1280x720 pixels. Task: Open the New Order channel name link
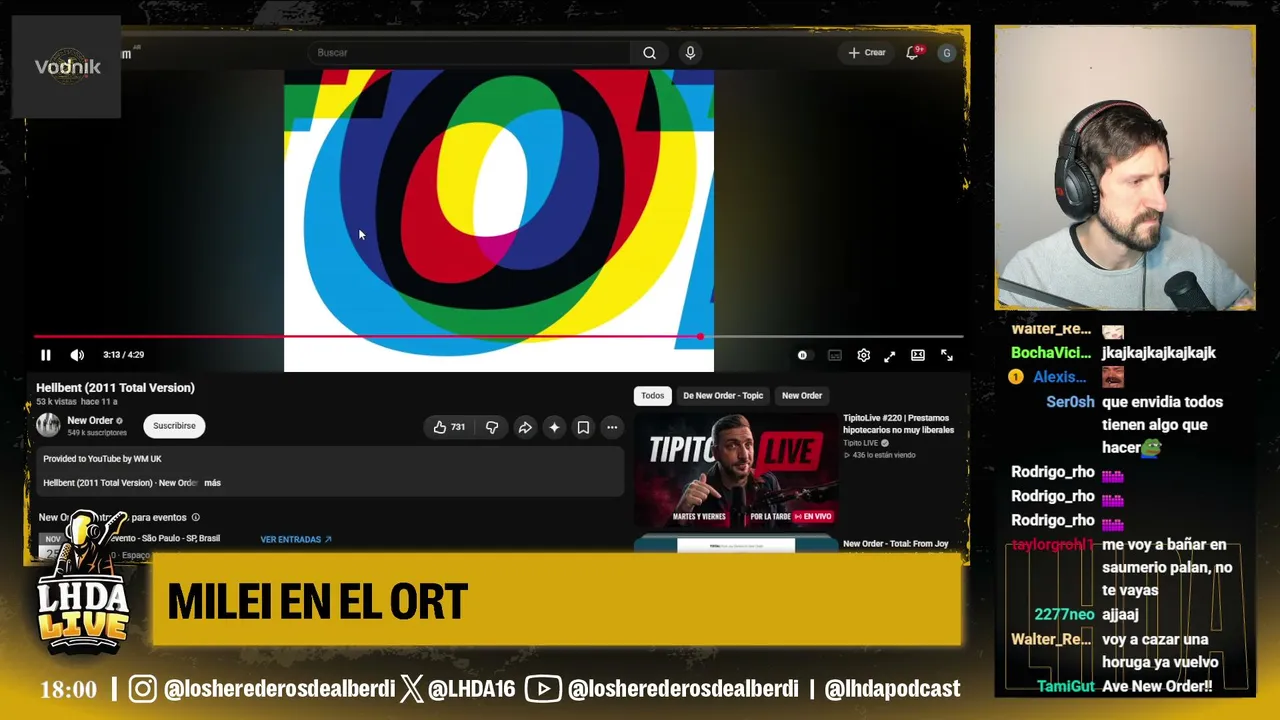pos(90,421)
